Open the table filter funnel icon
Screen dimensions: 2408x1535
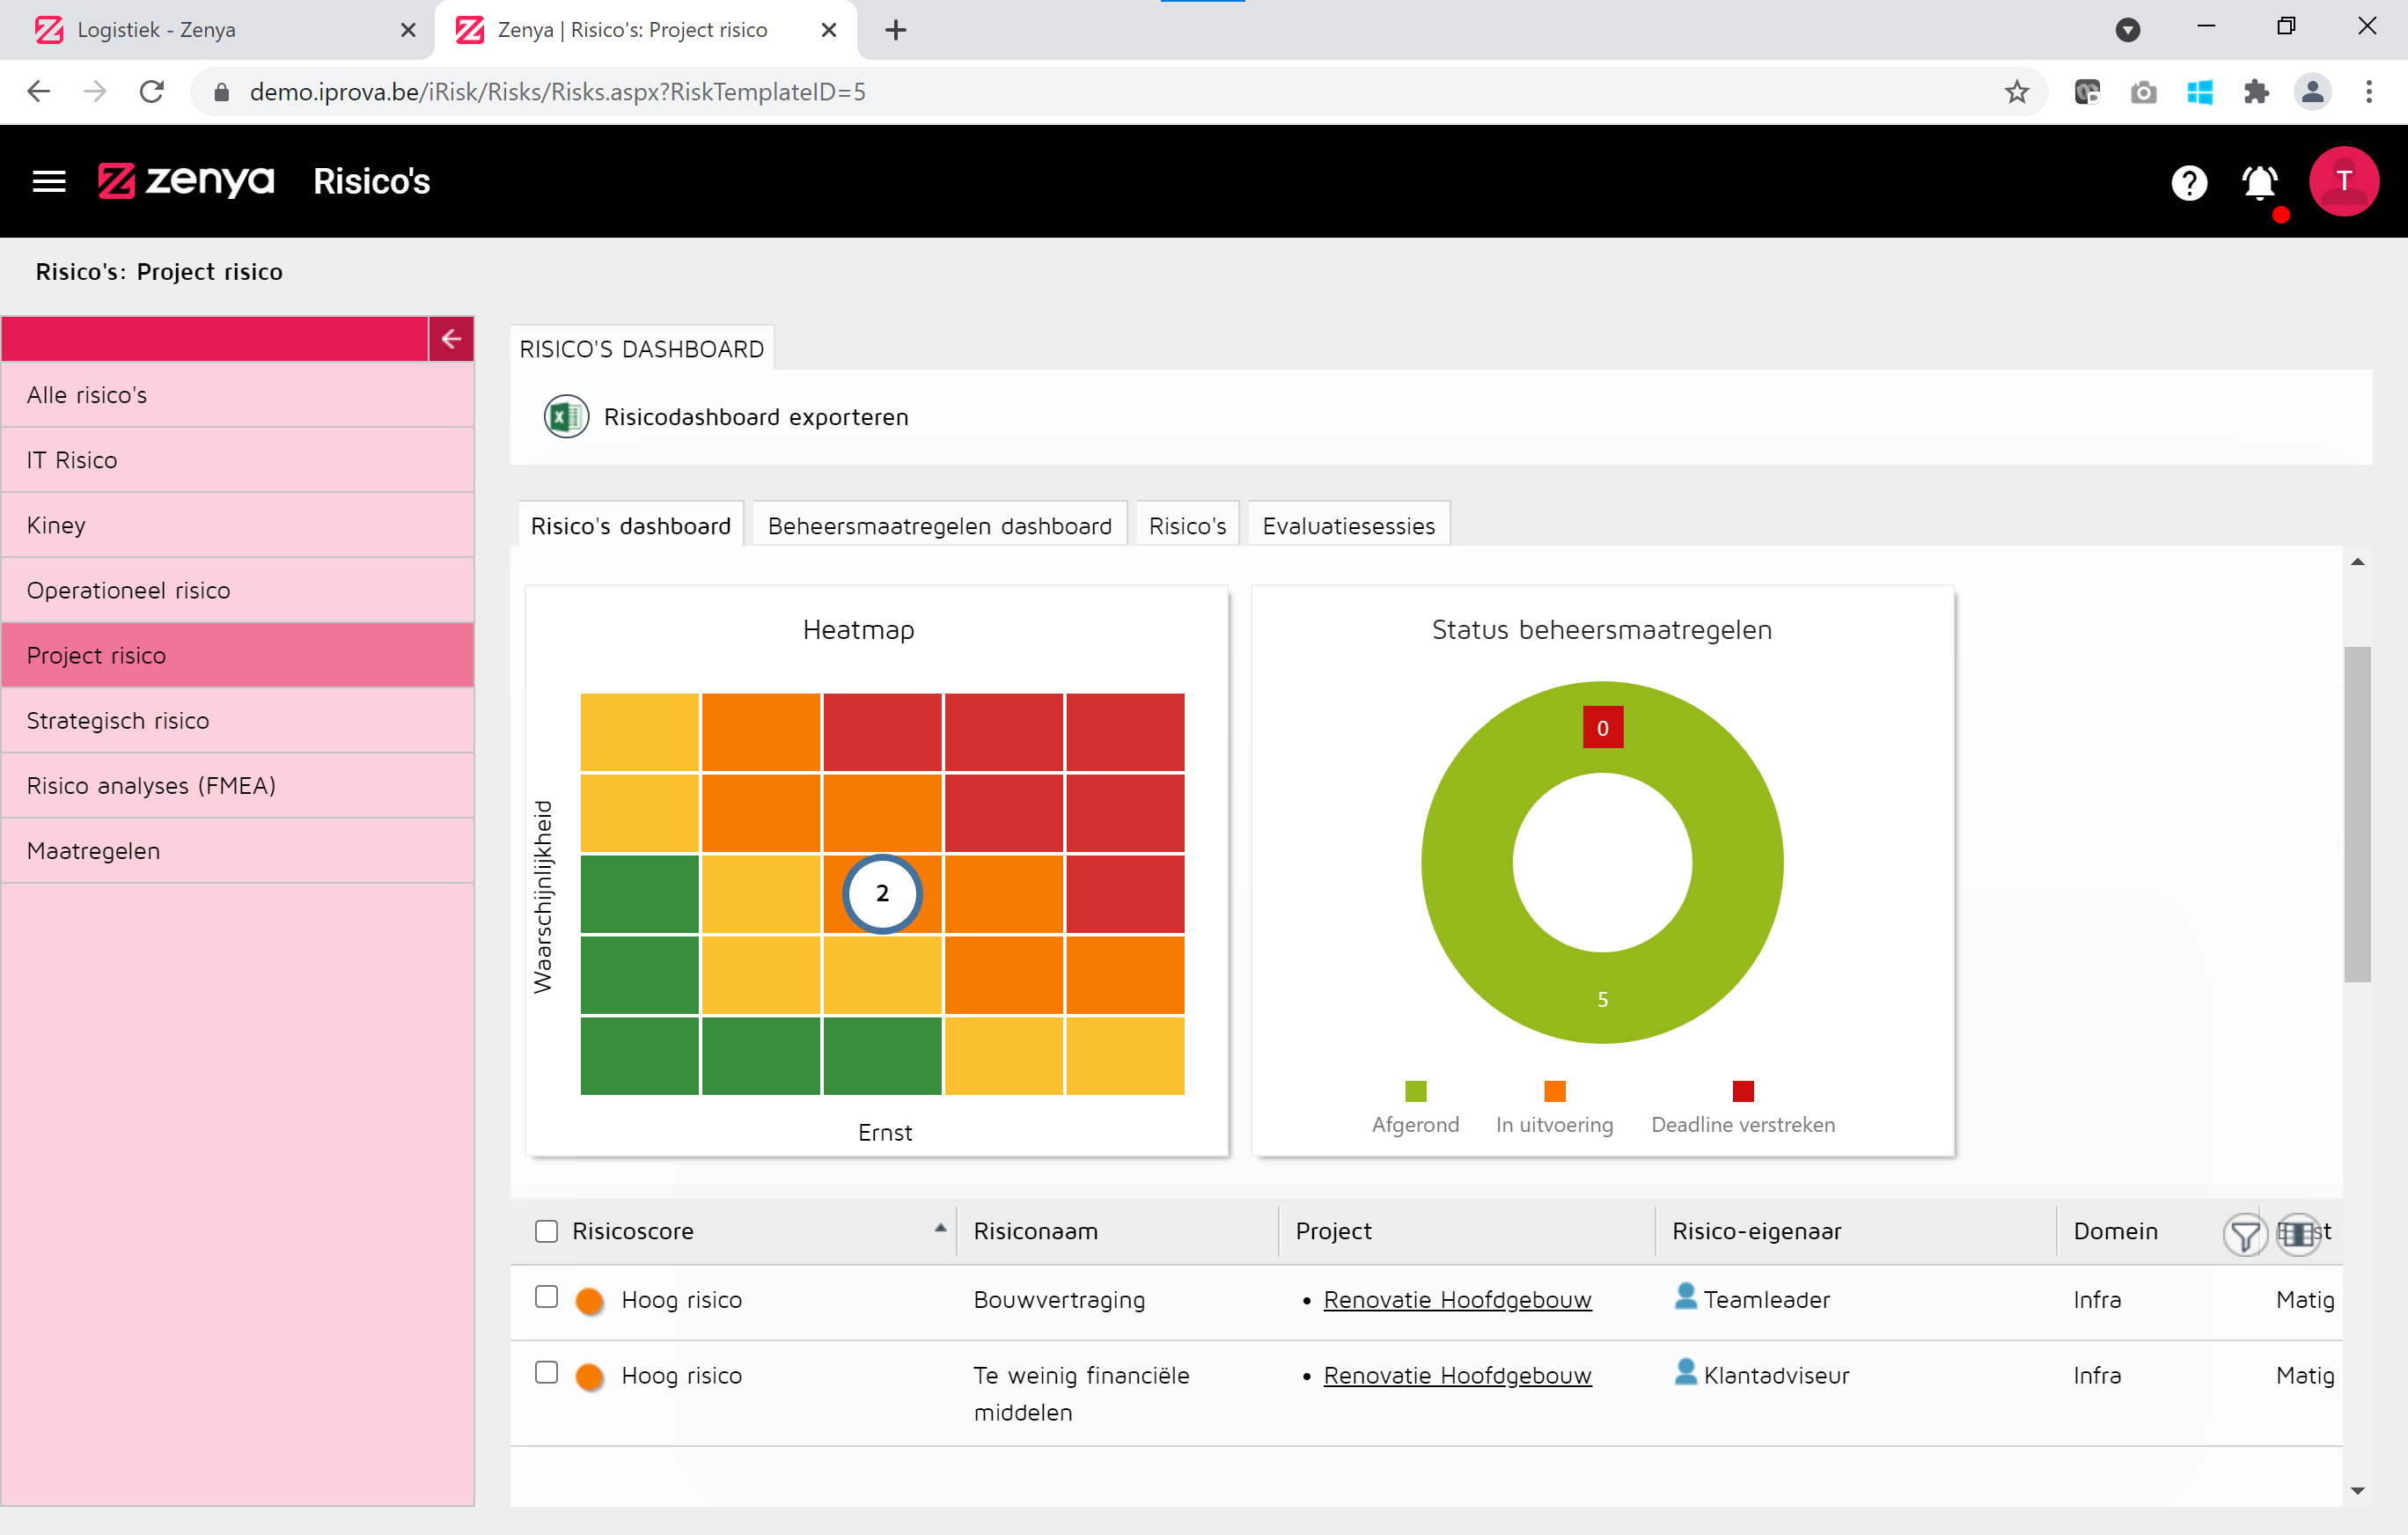click(x=2244, y=1235)
